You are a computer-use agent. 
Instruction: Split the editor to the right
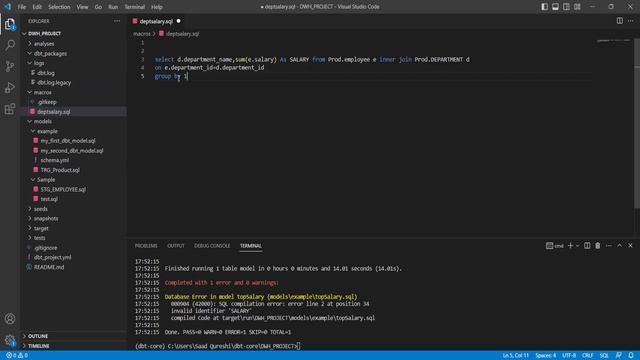pos(620,21)
